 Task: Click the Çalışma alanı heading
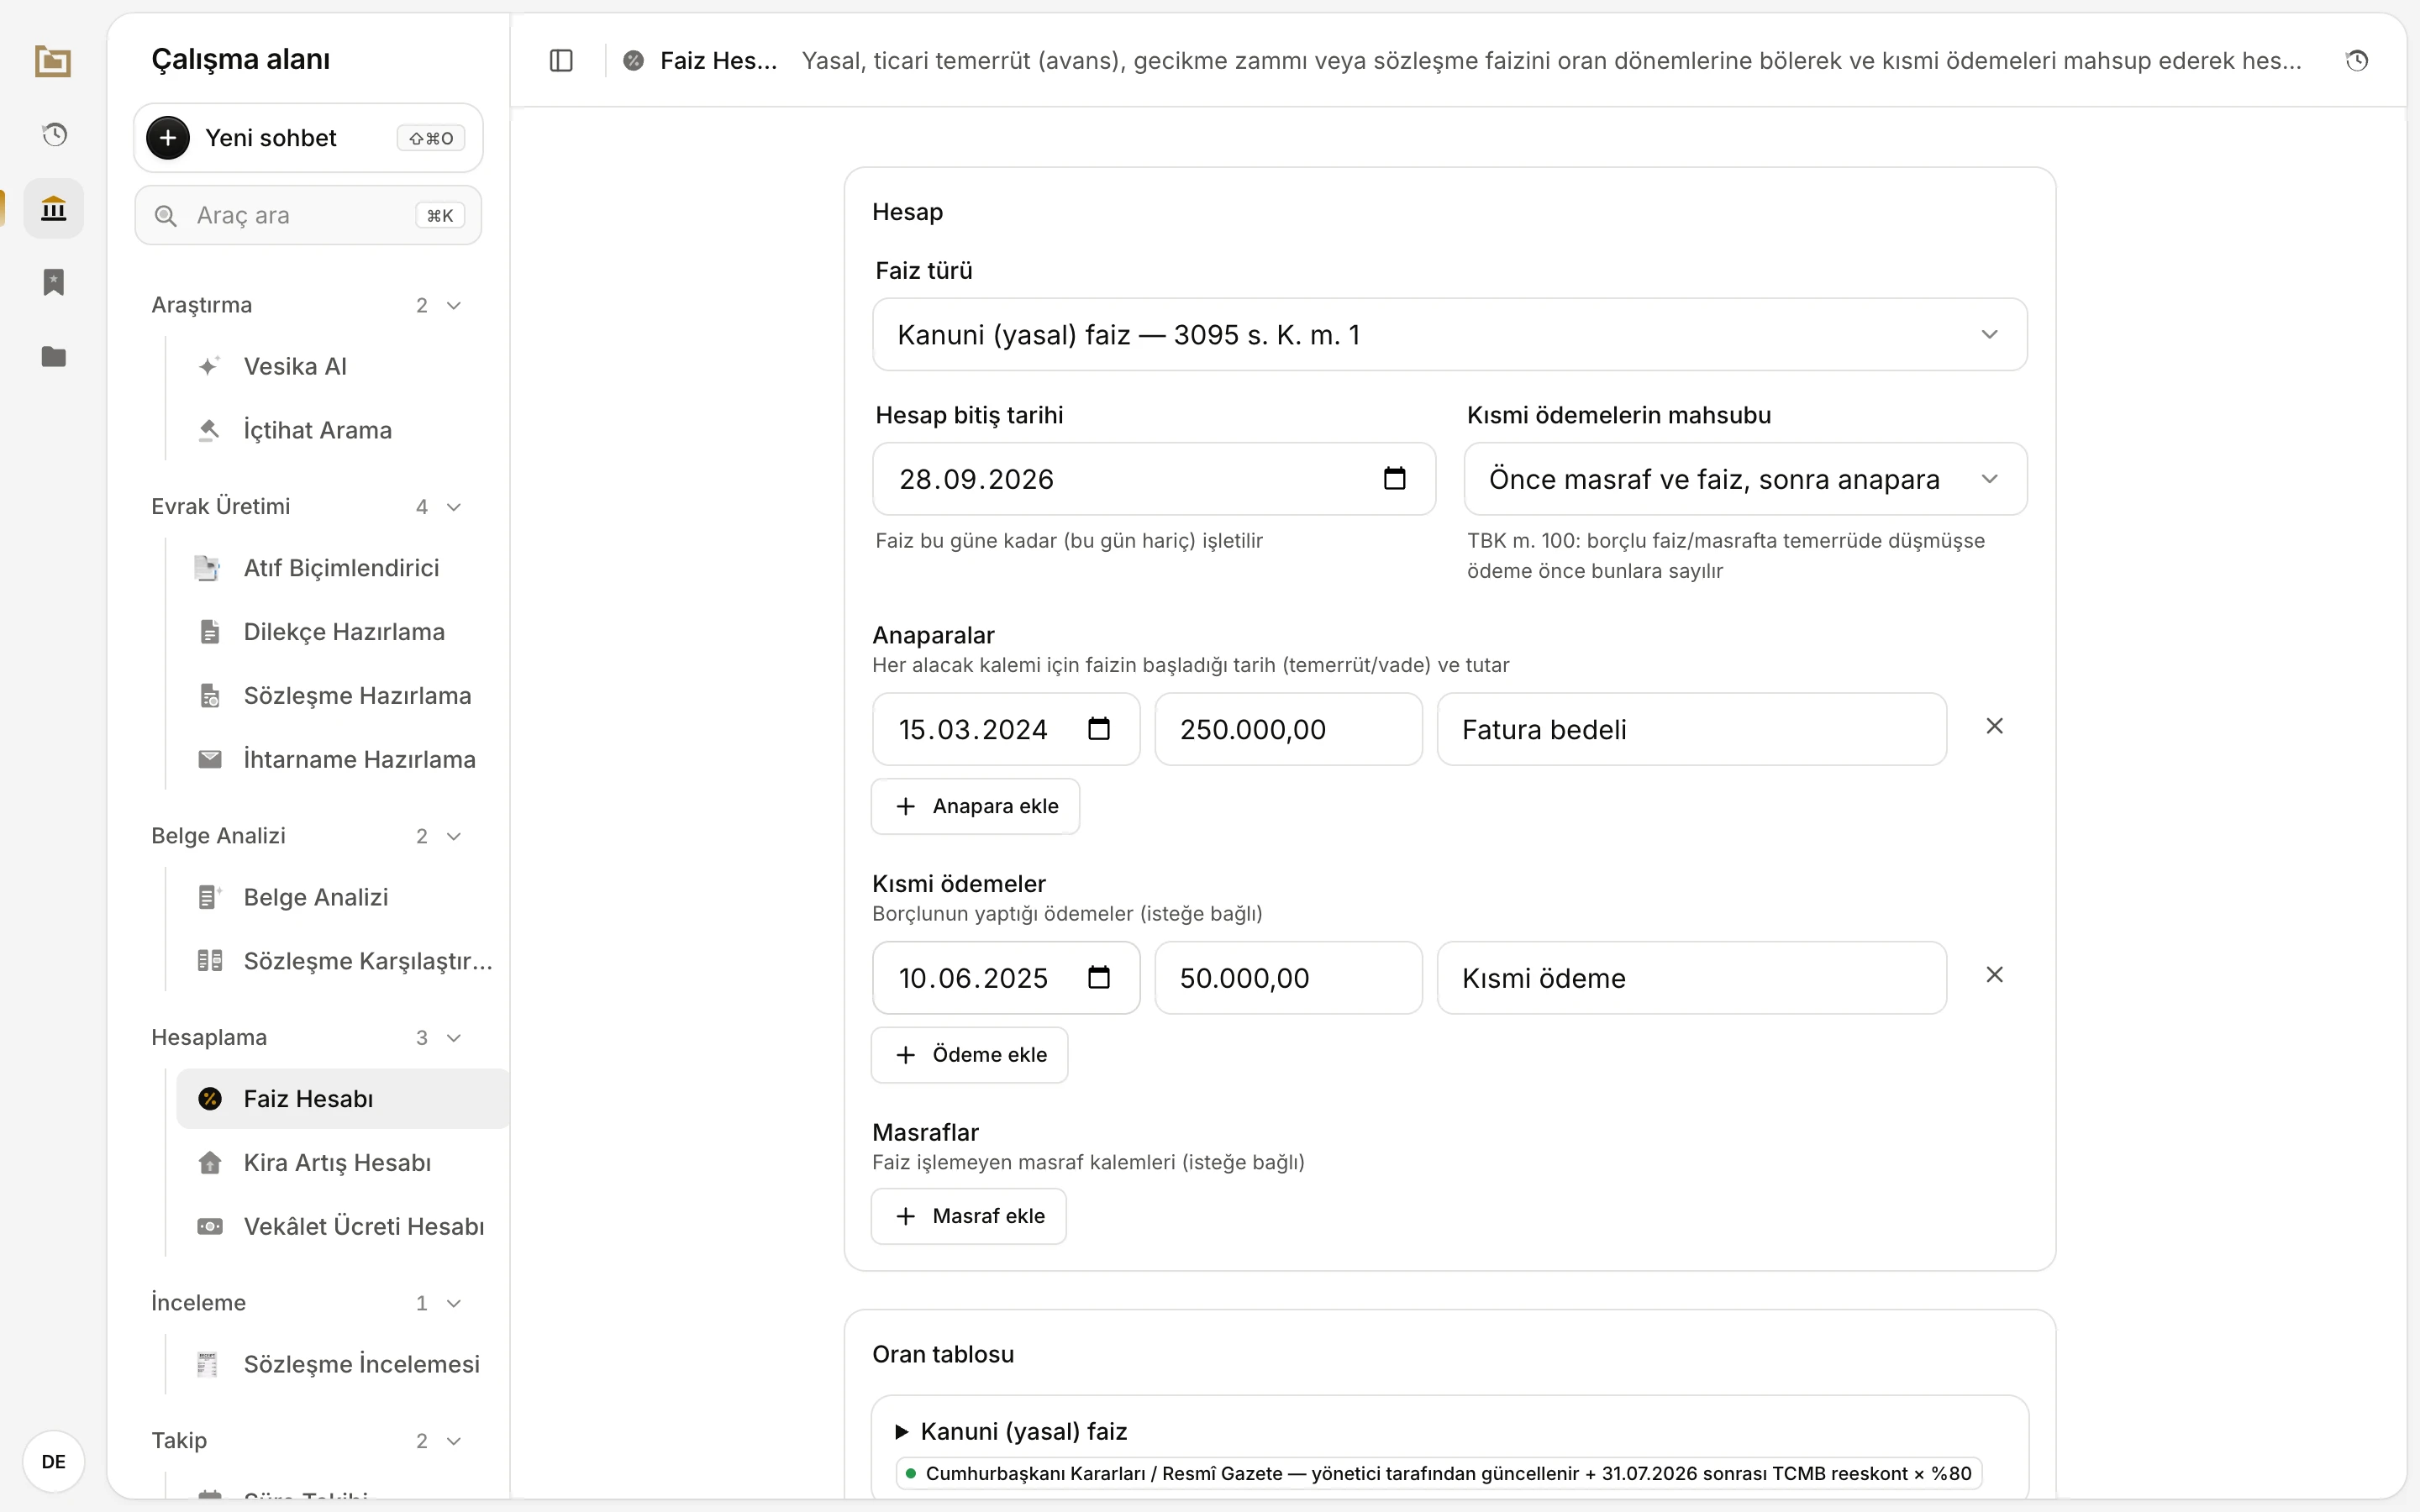click(x=240, y=59)
